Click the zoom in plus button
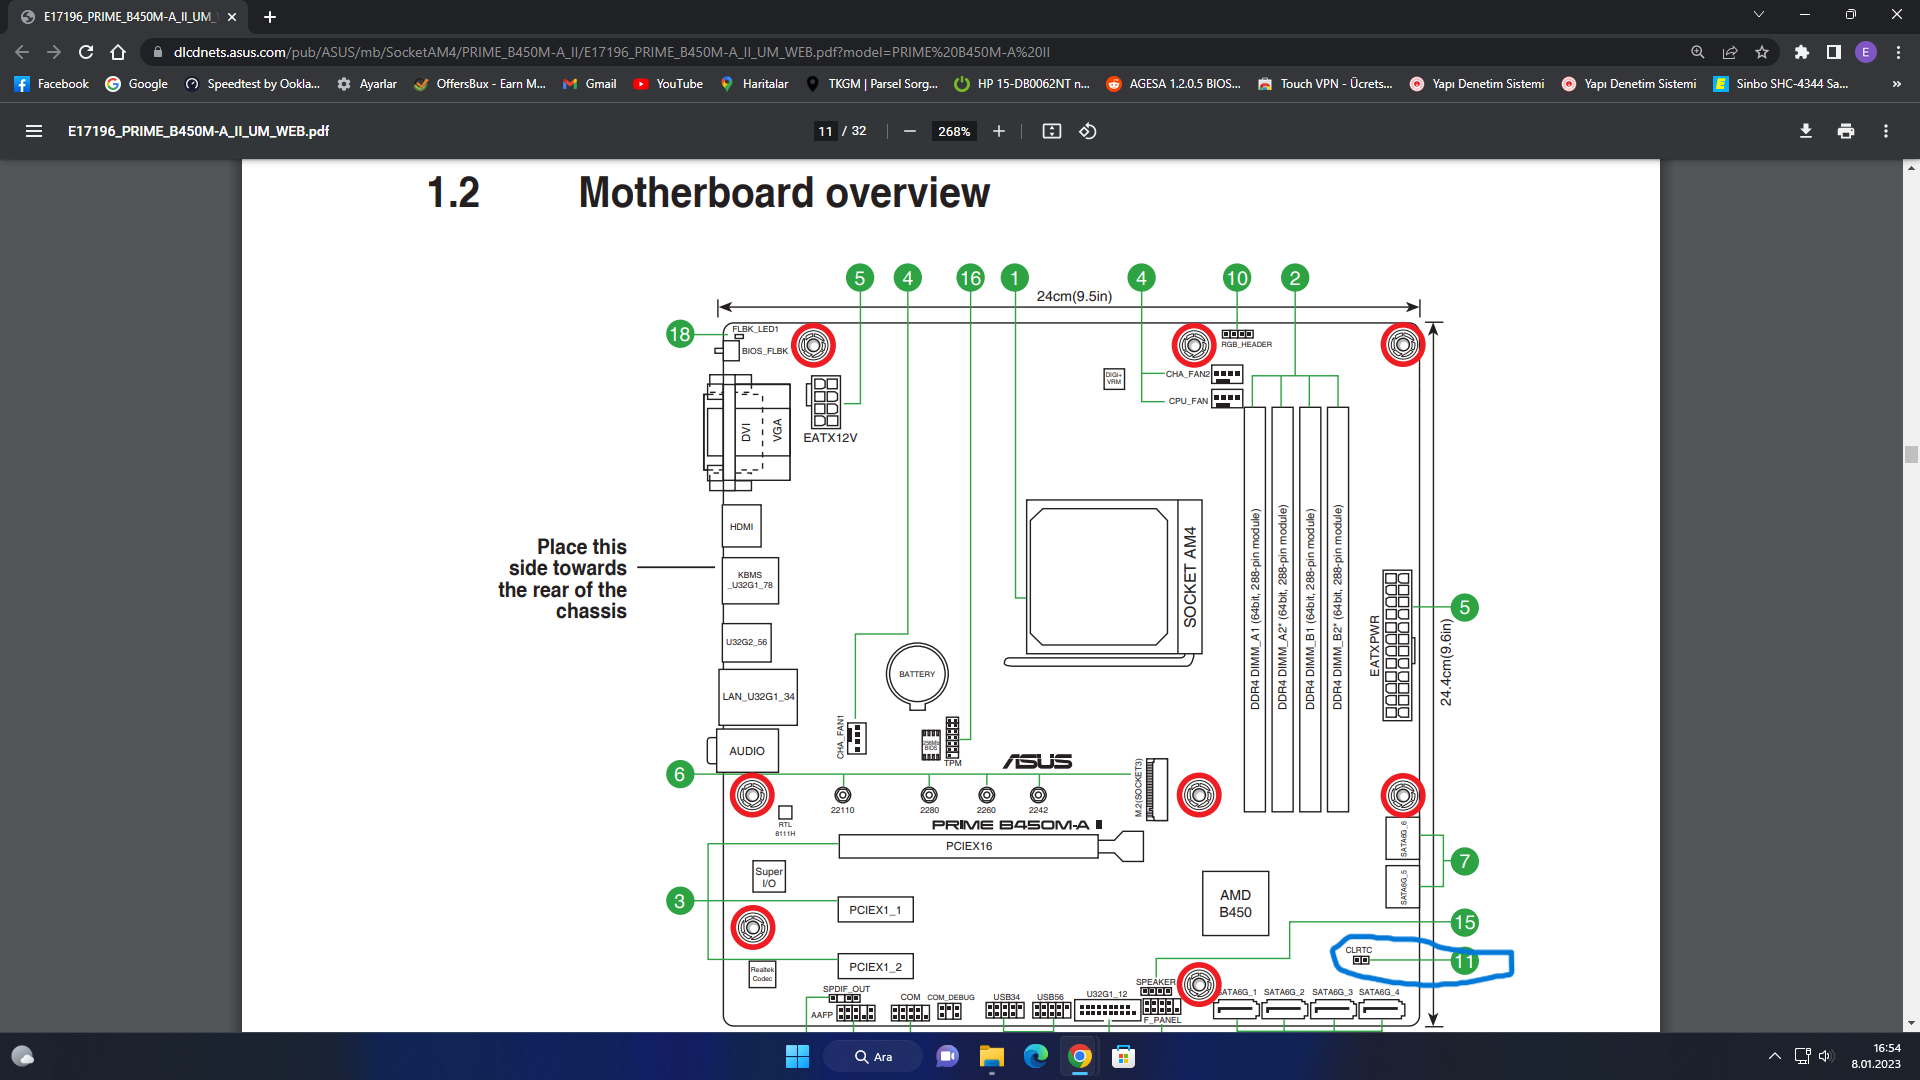The image size is (1920, 1080). click(x=998, y=131)
